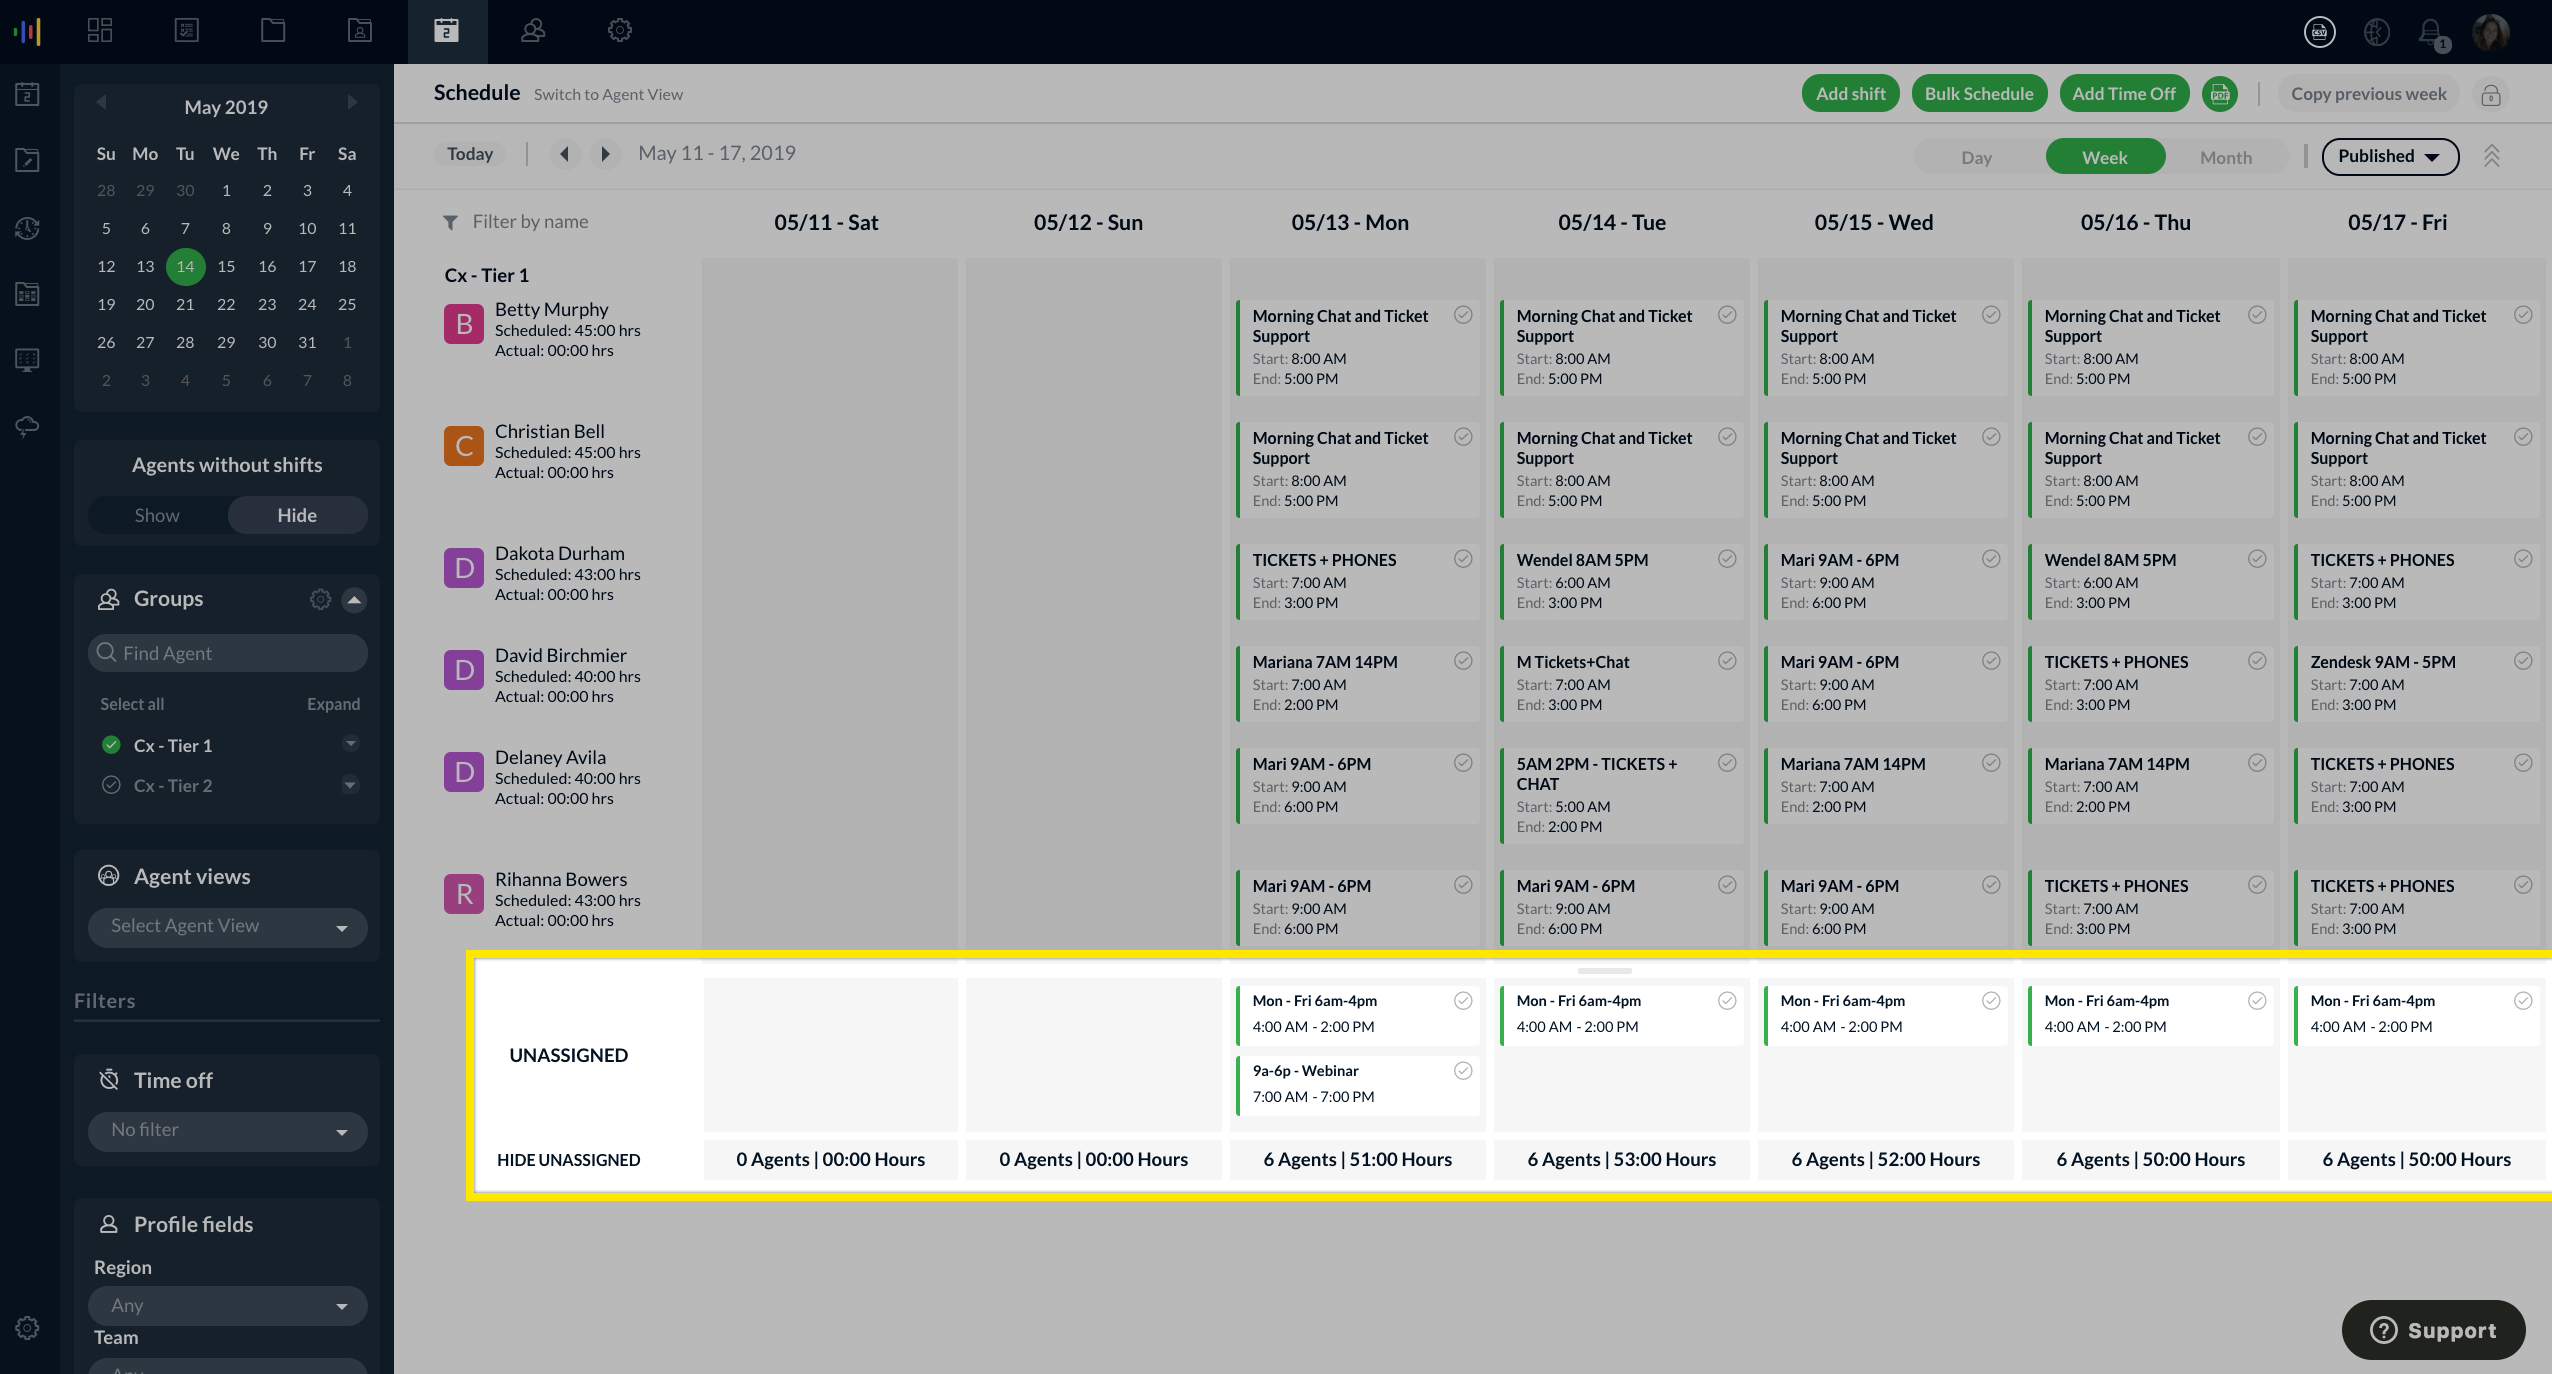Select Dakota Durham's Tuesday Wendel shift check
The width and height of the screenshot is (2552, 1374).
[x=1727, y=559]
